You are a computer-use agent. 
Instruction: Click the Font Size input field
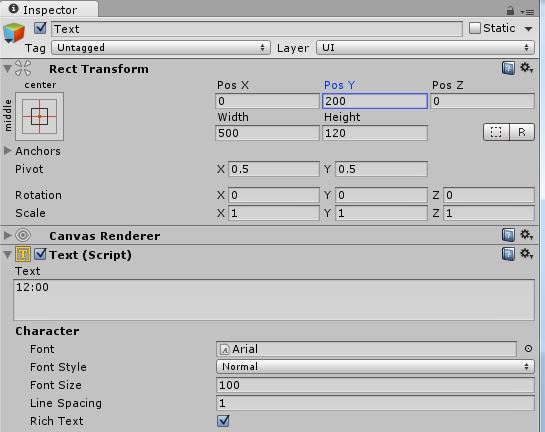375,385
